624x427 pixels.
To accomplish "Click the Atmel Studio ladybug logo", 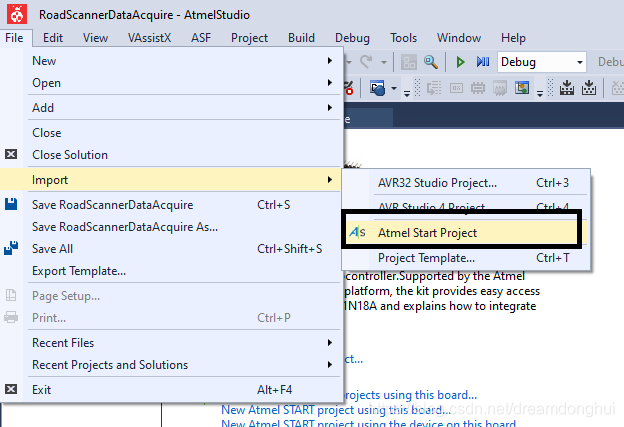I will pos(17,14).
